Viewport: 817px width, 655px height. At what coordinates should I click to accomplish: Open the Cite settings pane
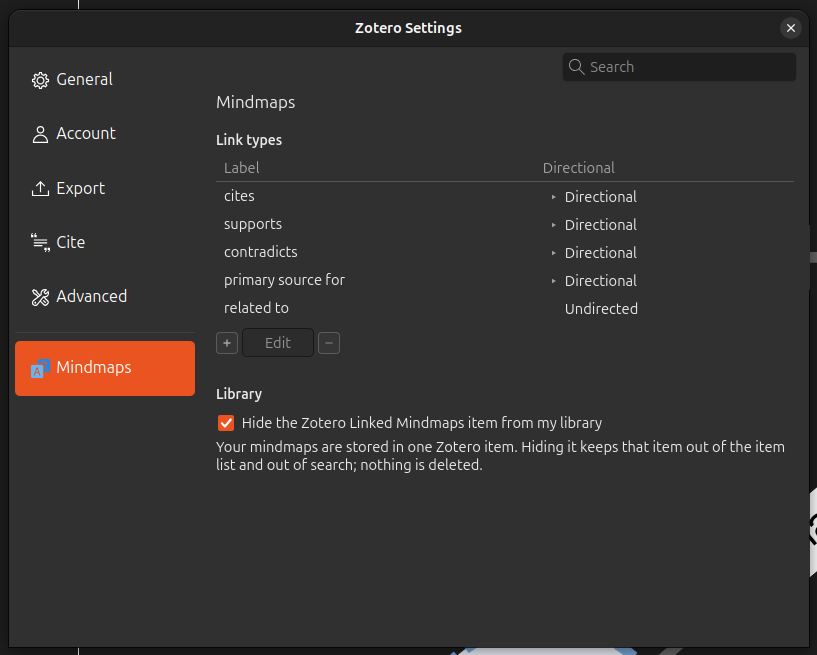coord(105,242)
